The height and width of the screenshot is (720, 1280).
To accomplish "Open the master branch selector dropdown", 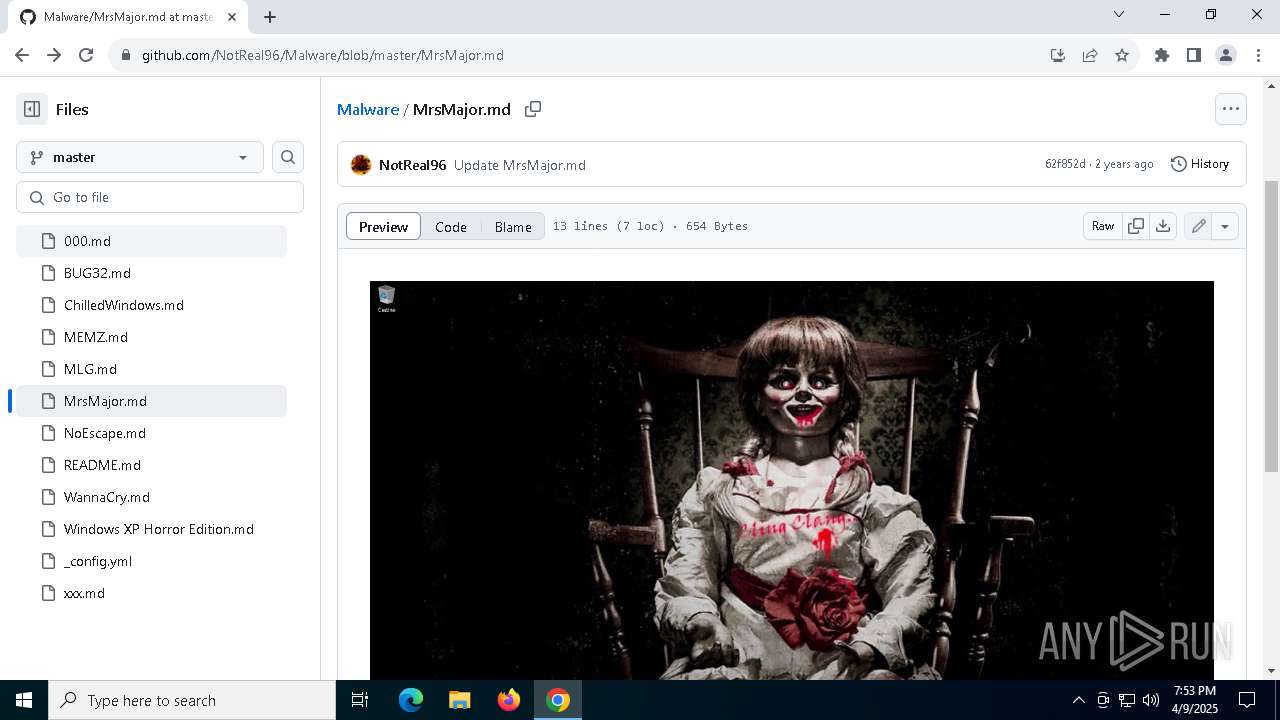I will pos(140,157).
